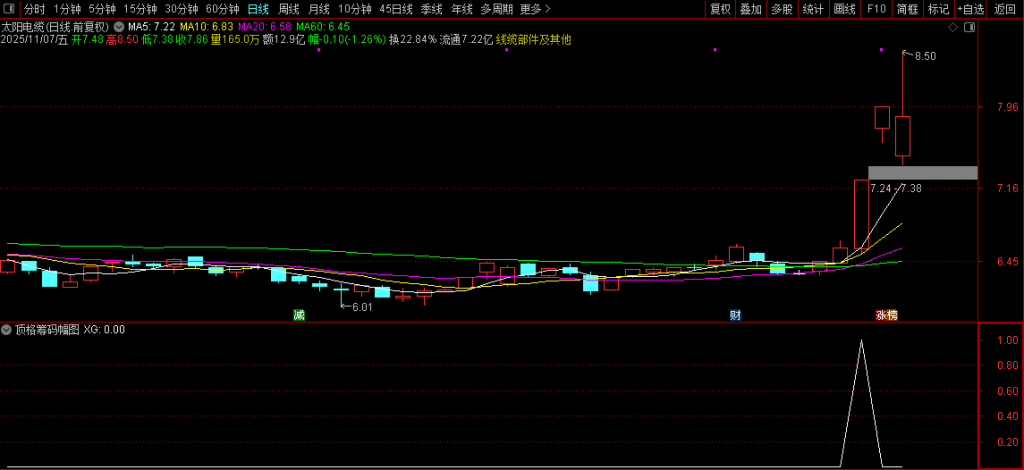Click the 叠加 overlay button

click(x=751, y=9)
